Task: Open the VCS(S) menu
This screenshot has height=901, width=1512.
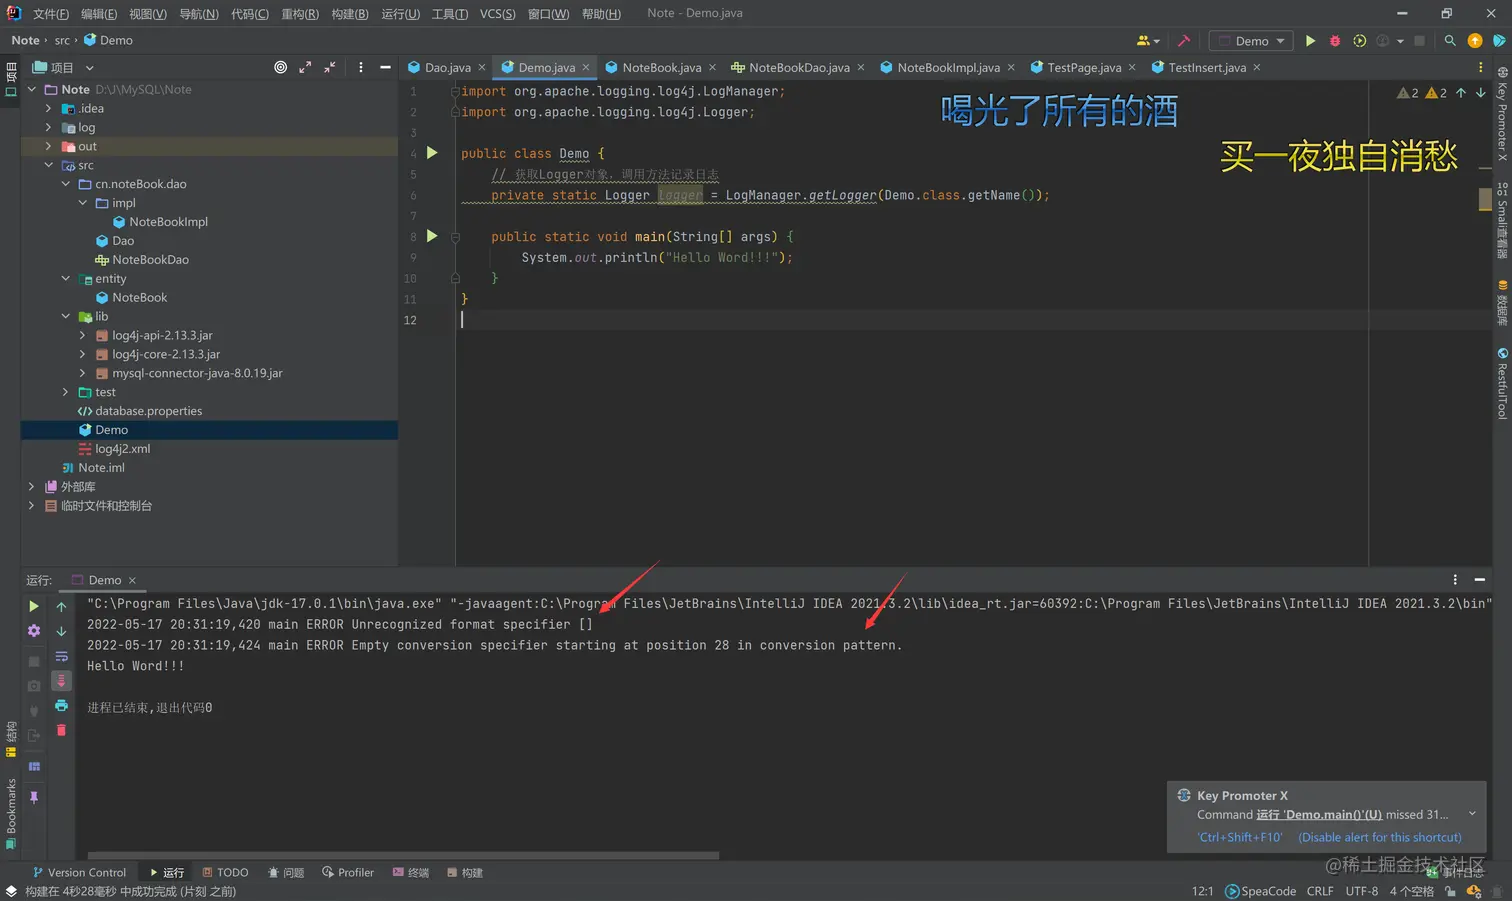Action: 497,14
